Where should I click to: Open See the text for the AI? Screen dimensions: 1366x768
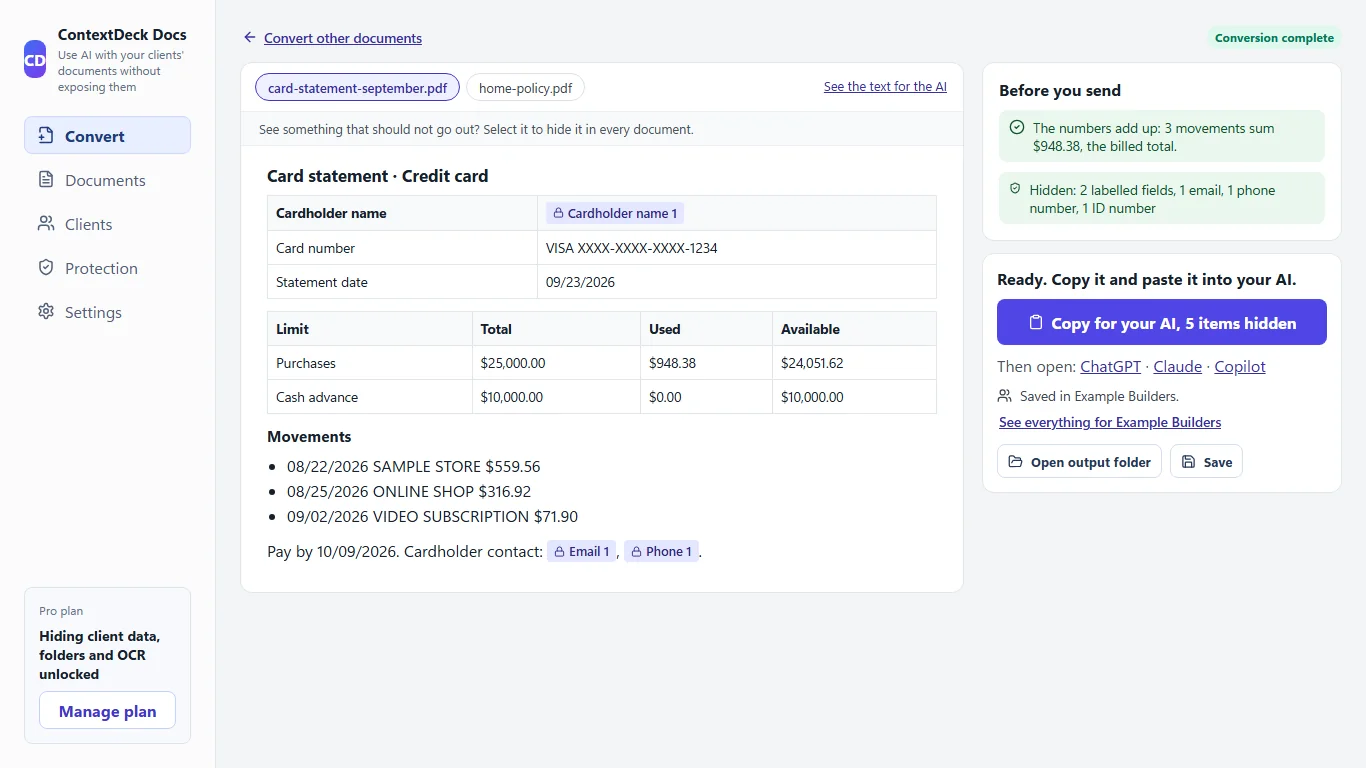885,87
